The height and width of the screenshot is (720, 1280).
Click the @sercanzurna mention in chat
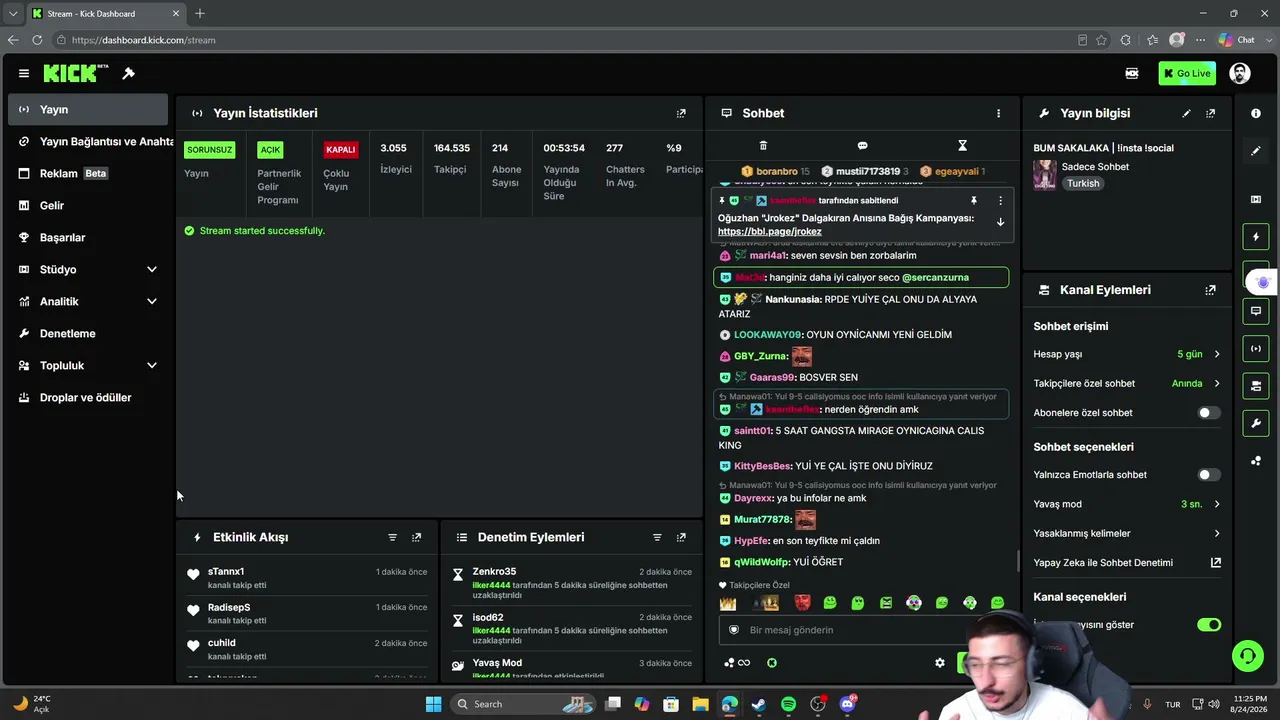pos(935,277)
